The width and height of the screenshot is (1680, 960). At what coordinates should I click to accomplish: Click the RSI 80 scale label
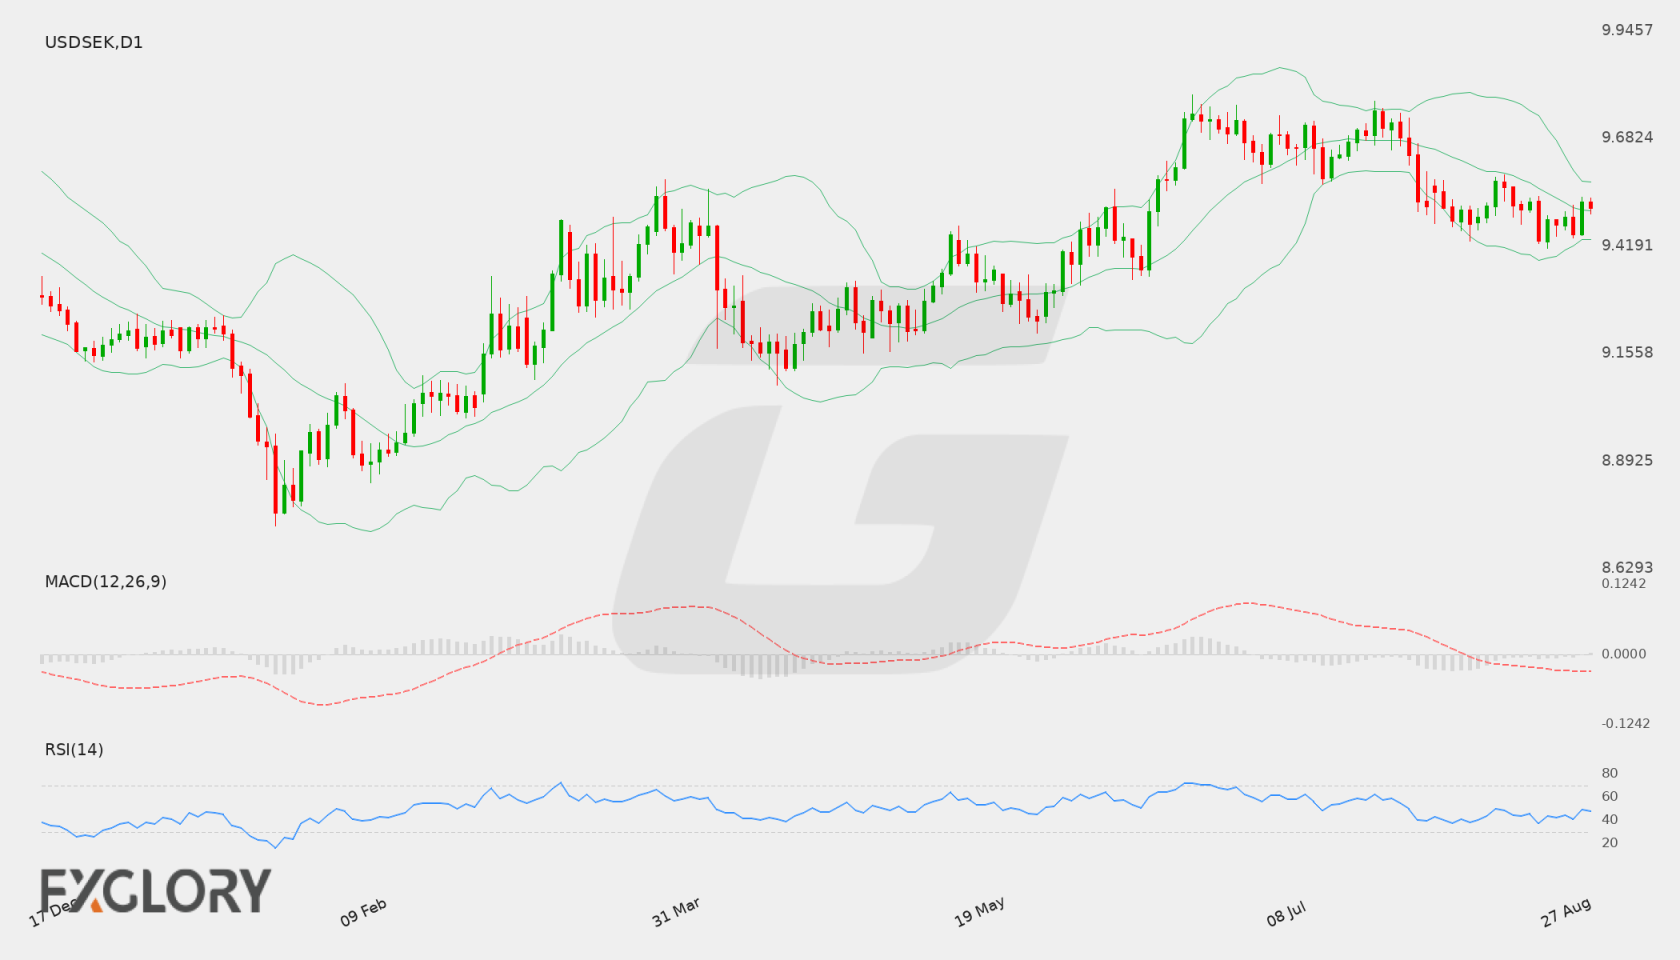pyautogui.click(x=1610, y=773)
